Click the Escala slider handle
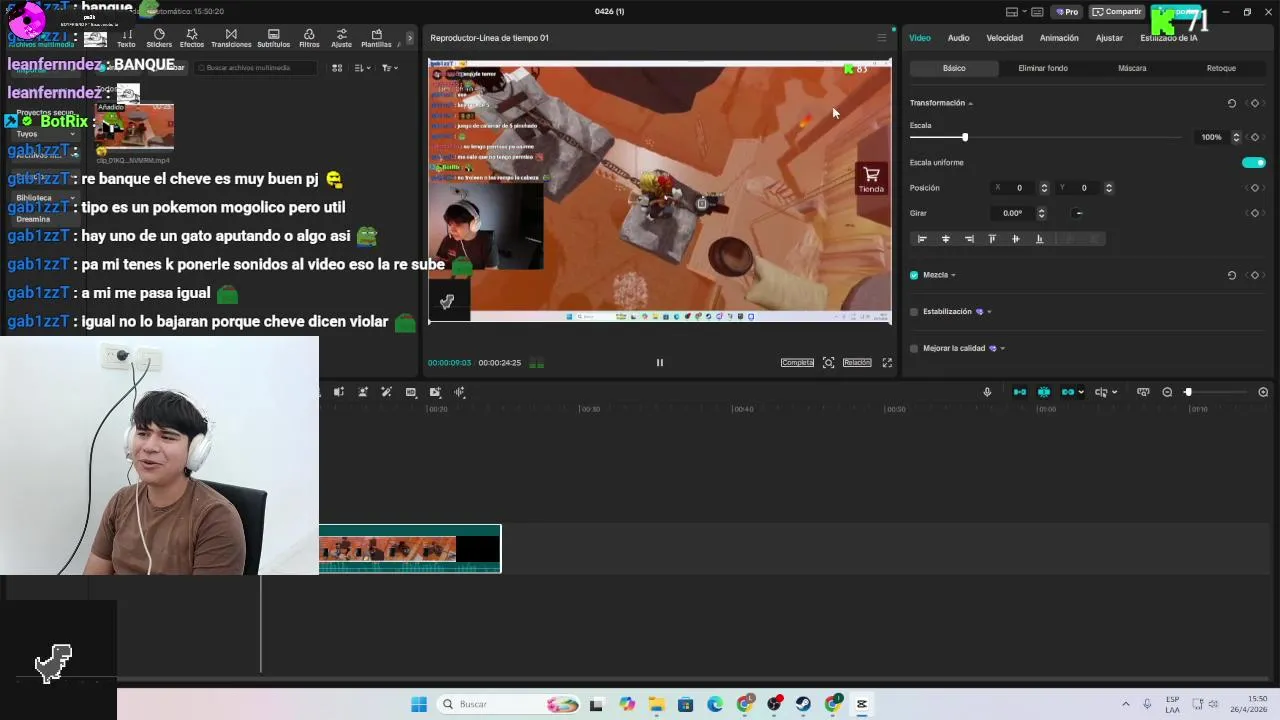The width and height of the screenshot is (1280, 720). click(965, 137)
